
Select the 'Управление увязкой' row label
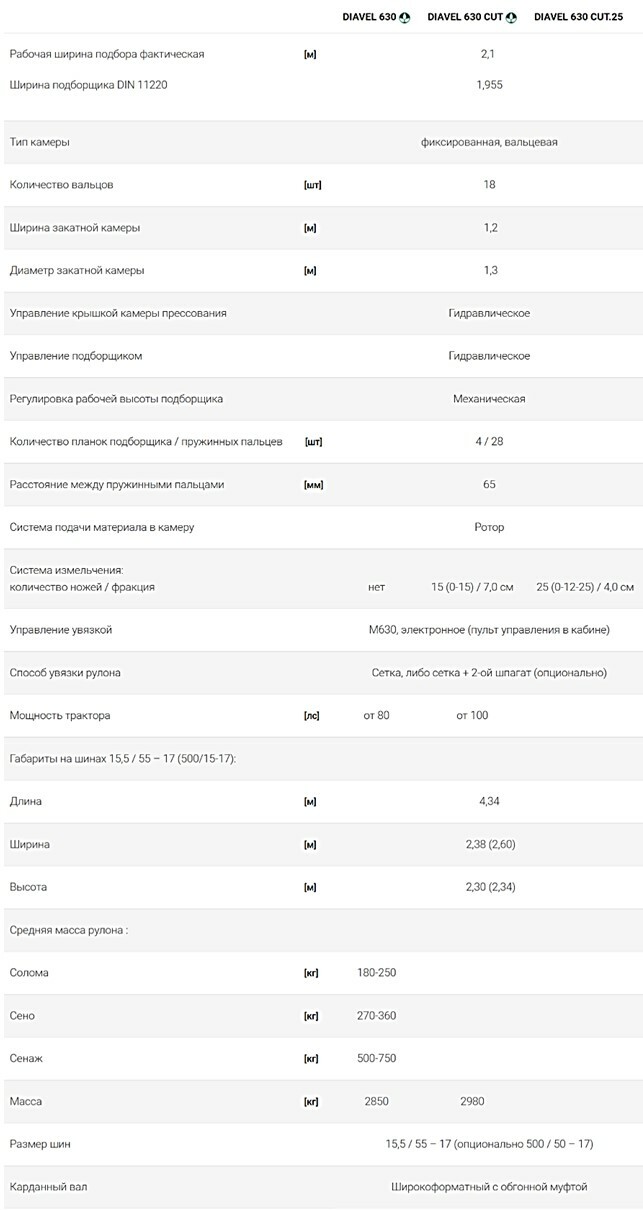(61, 630)
